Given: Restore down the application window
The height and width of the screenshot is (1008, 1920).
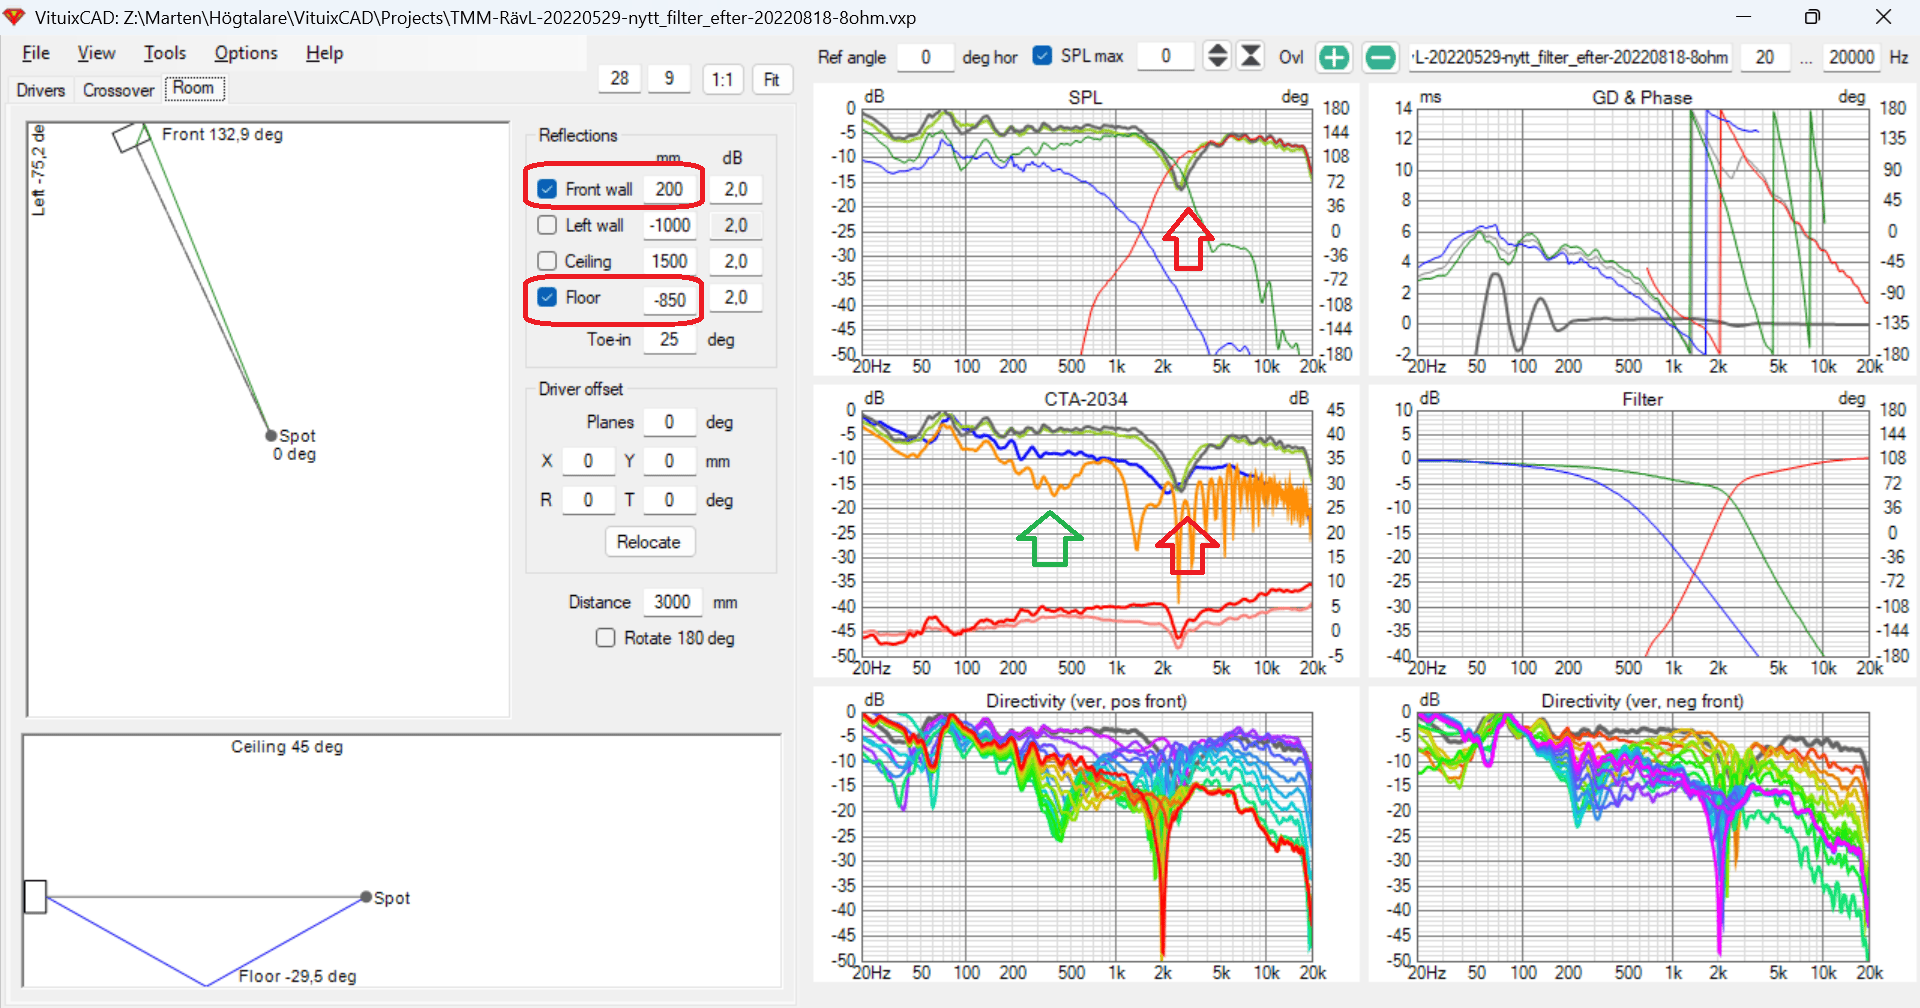Looking at the screenshot, I should click(x=1812, y=17).
